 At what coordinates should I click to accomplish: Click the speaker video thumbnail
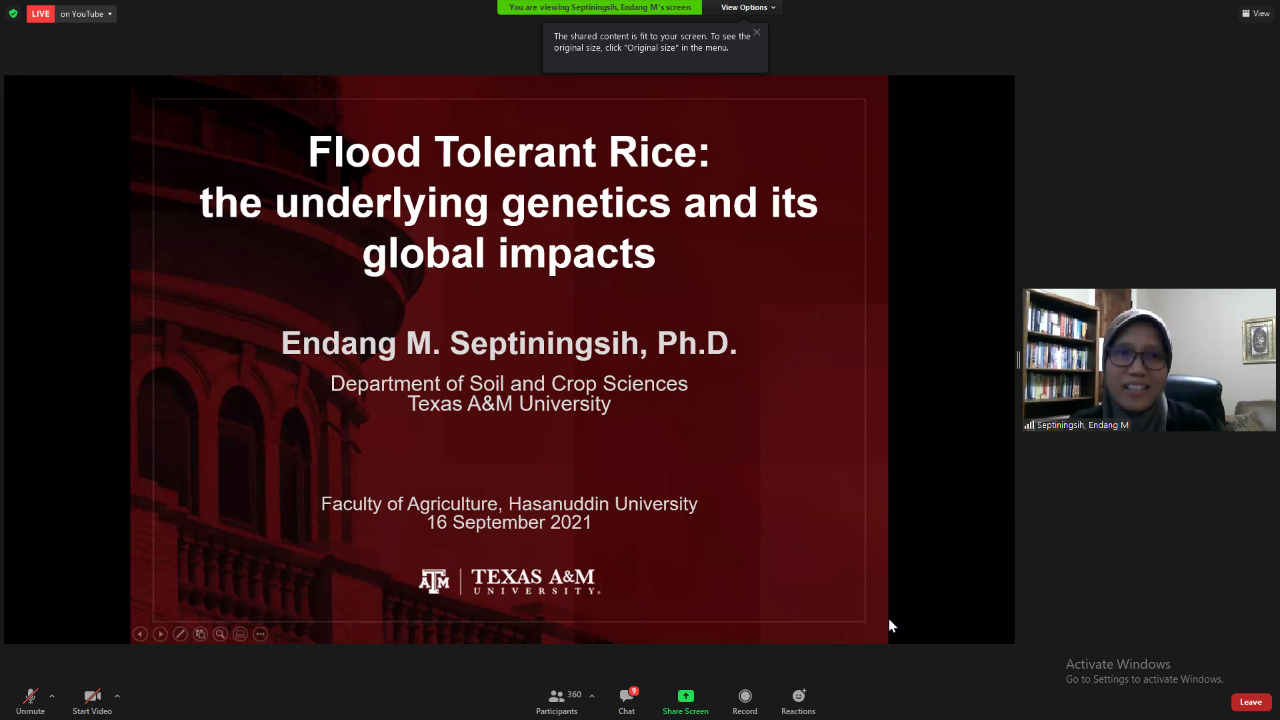tap(1149, 360)
